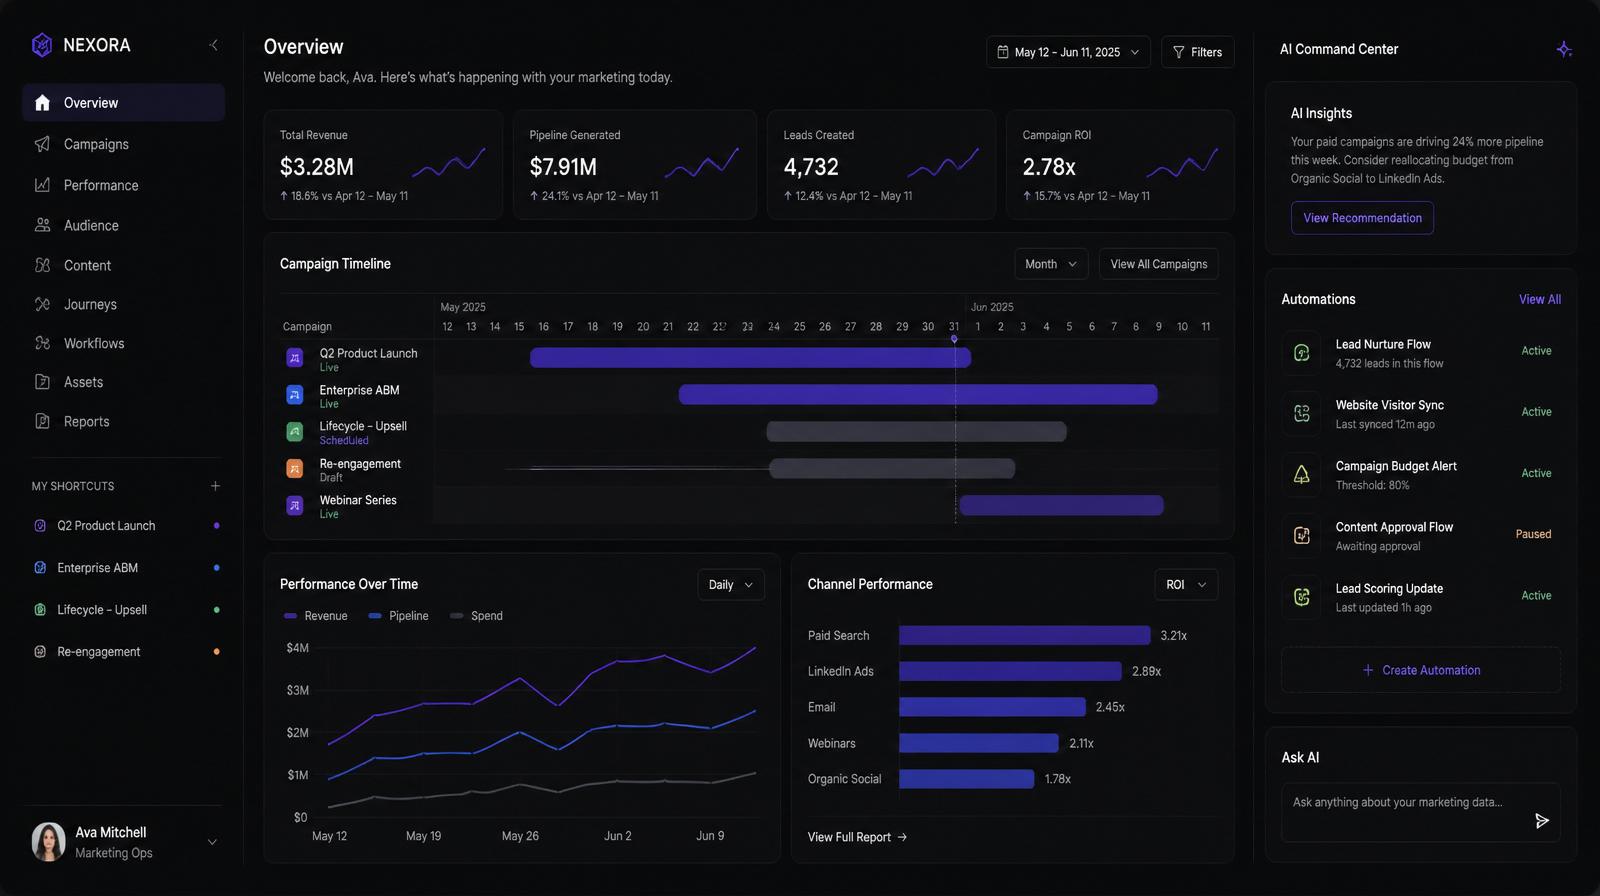Click Active status of Lead Scoring Update
Screen dimensions: 1600x896
(1536, 595)
